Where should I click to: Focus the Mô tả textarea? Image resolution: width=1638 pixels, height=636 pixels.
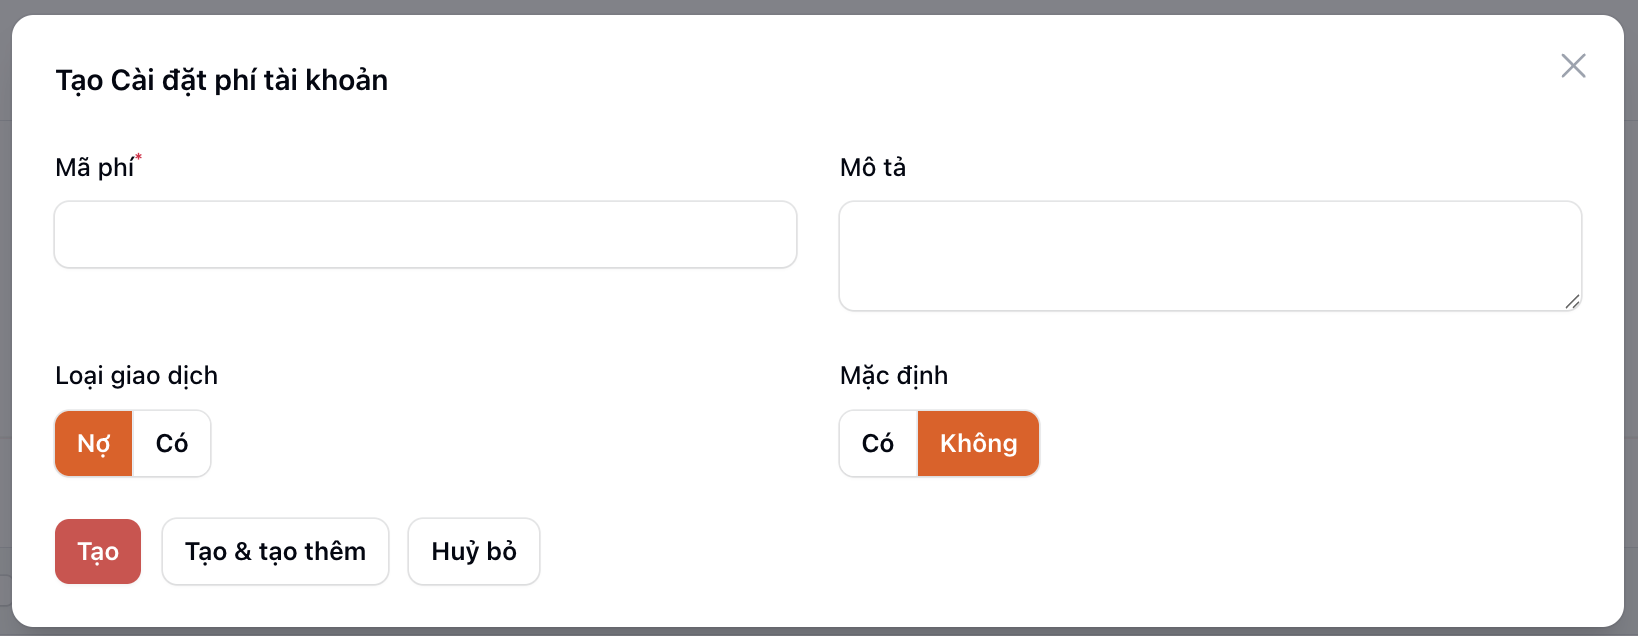(x=1210, y=256)
